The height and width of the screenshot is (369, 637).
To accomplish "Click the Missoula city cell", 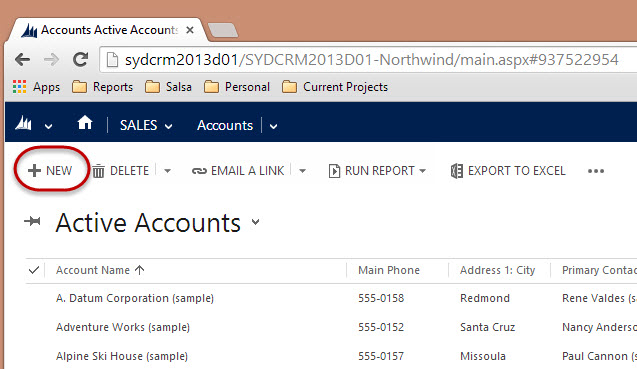I will coord(483,356).
